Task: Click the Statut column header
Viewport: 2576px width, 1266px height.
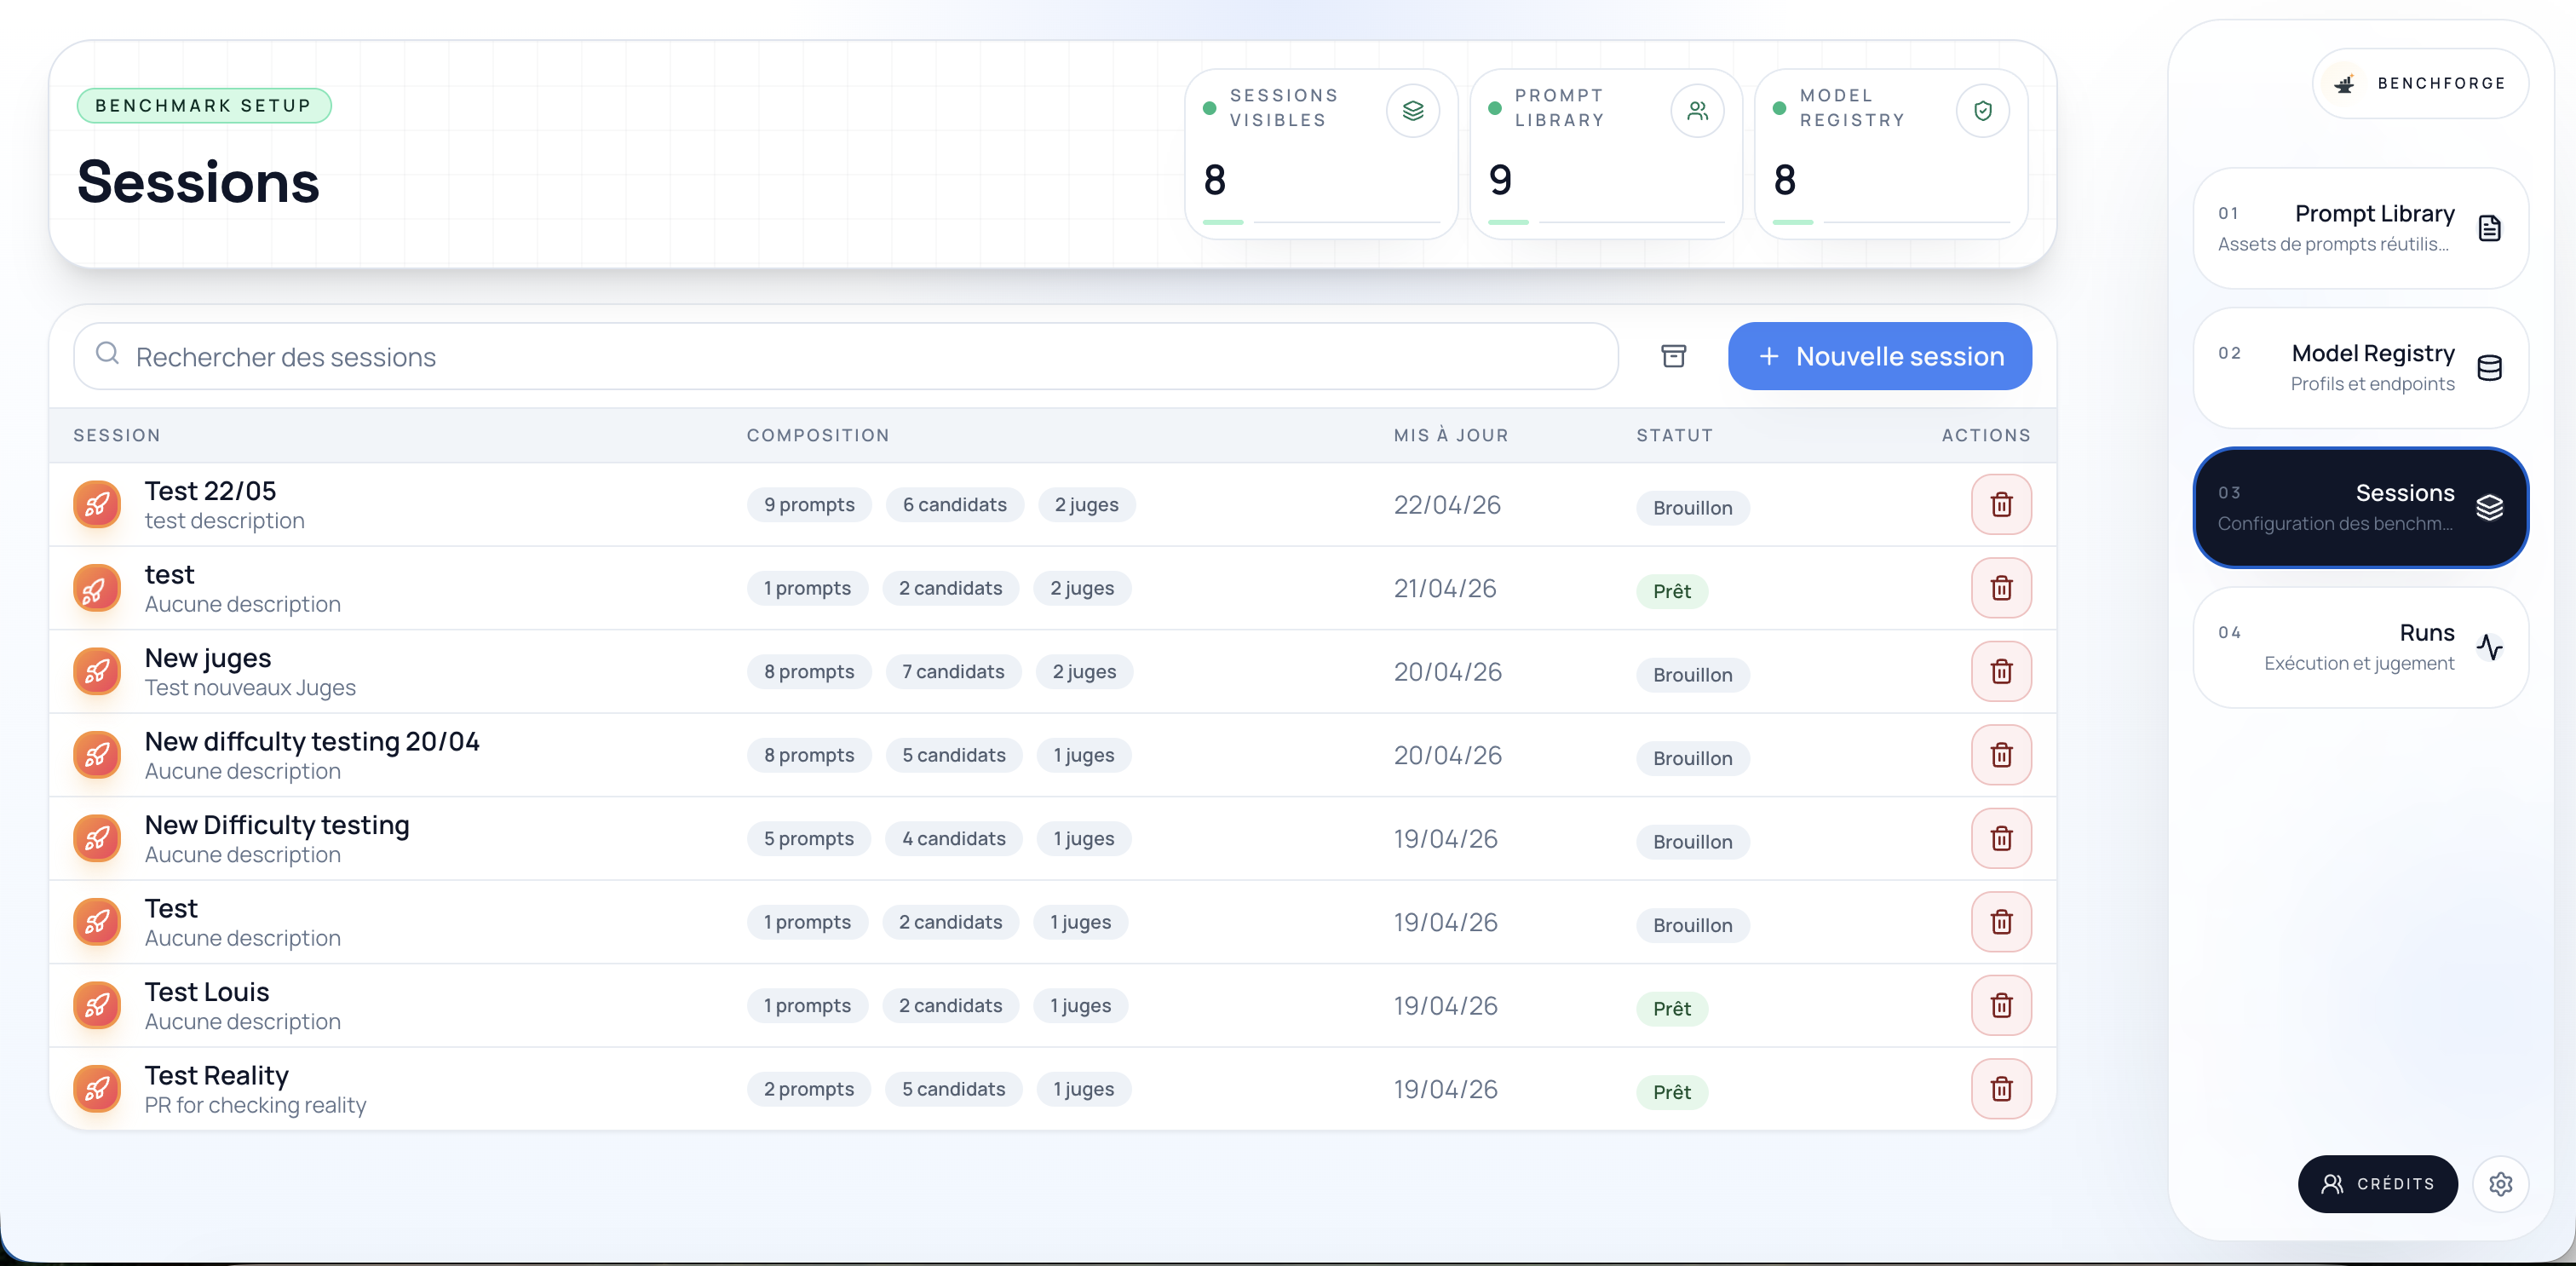Action: point(1675,435)
